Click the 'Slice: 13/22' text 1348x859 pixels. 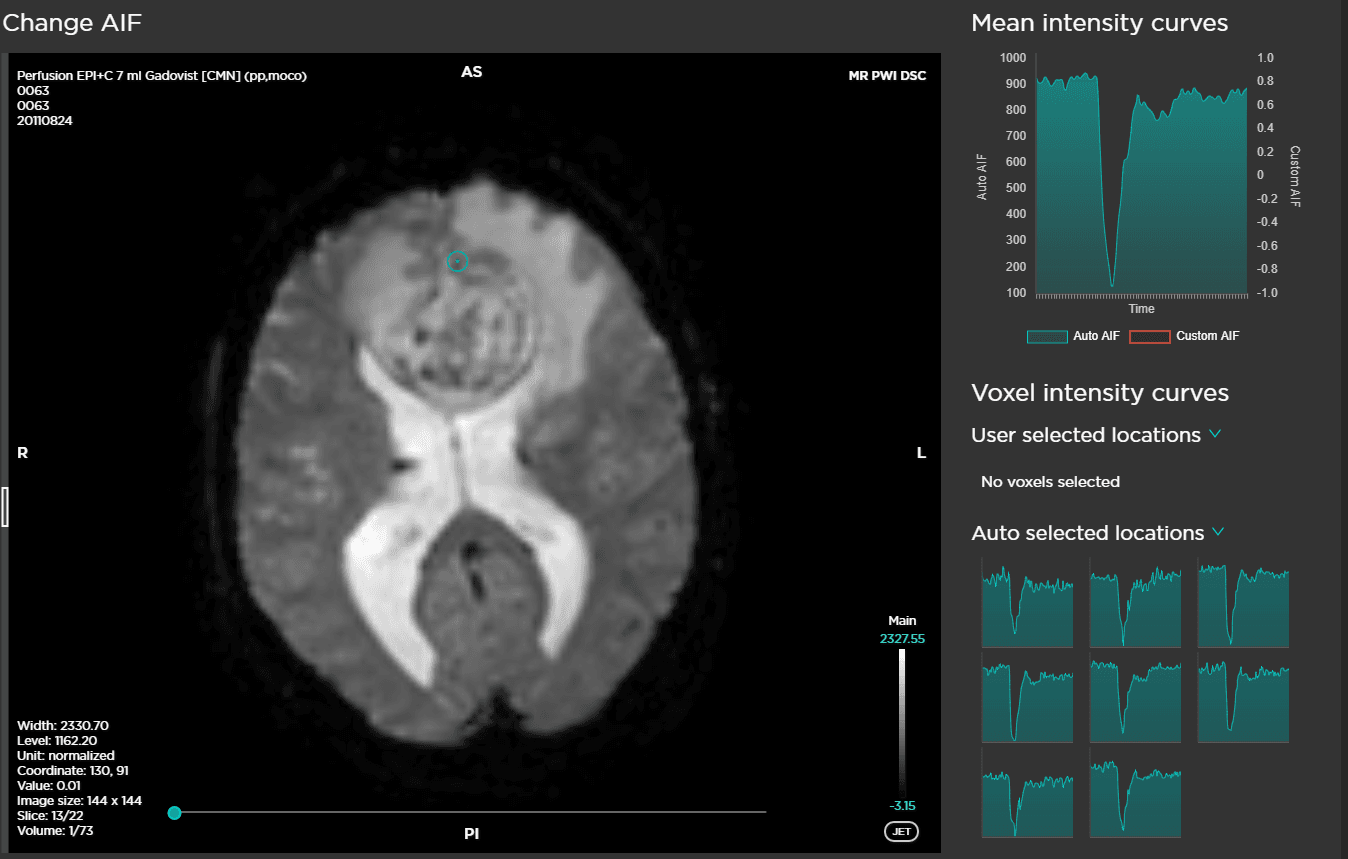coord(50,815)
